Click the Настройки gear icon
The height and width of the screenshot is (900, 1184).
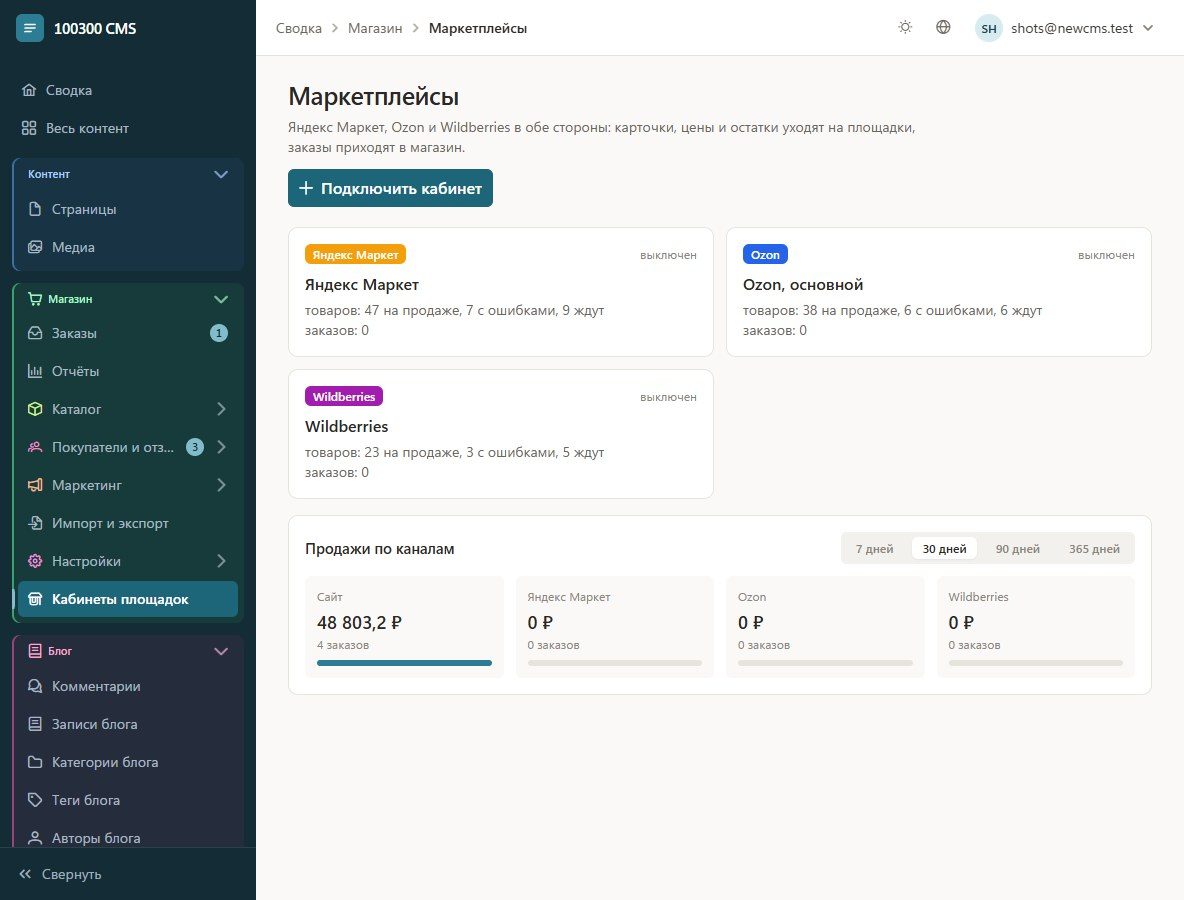[x=35, y=561]
